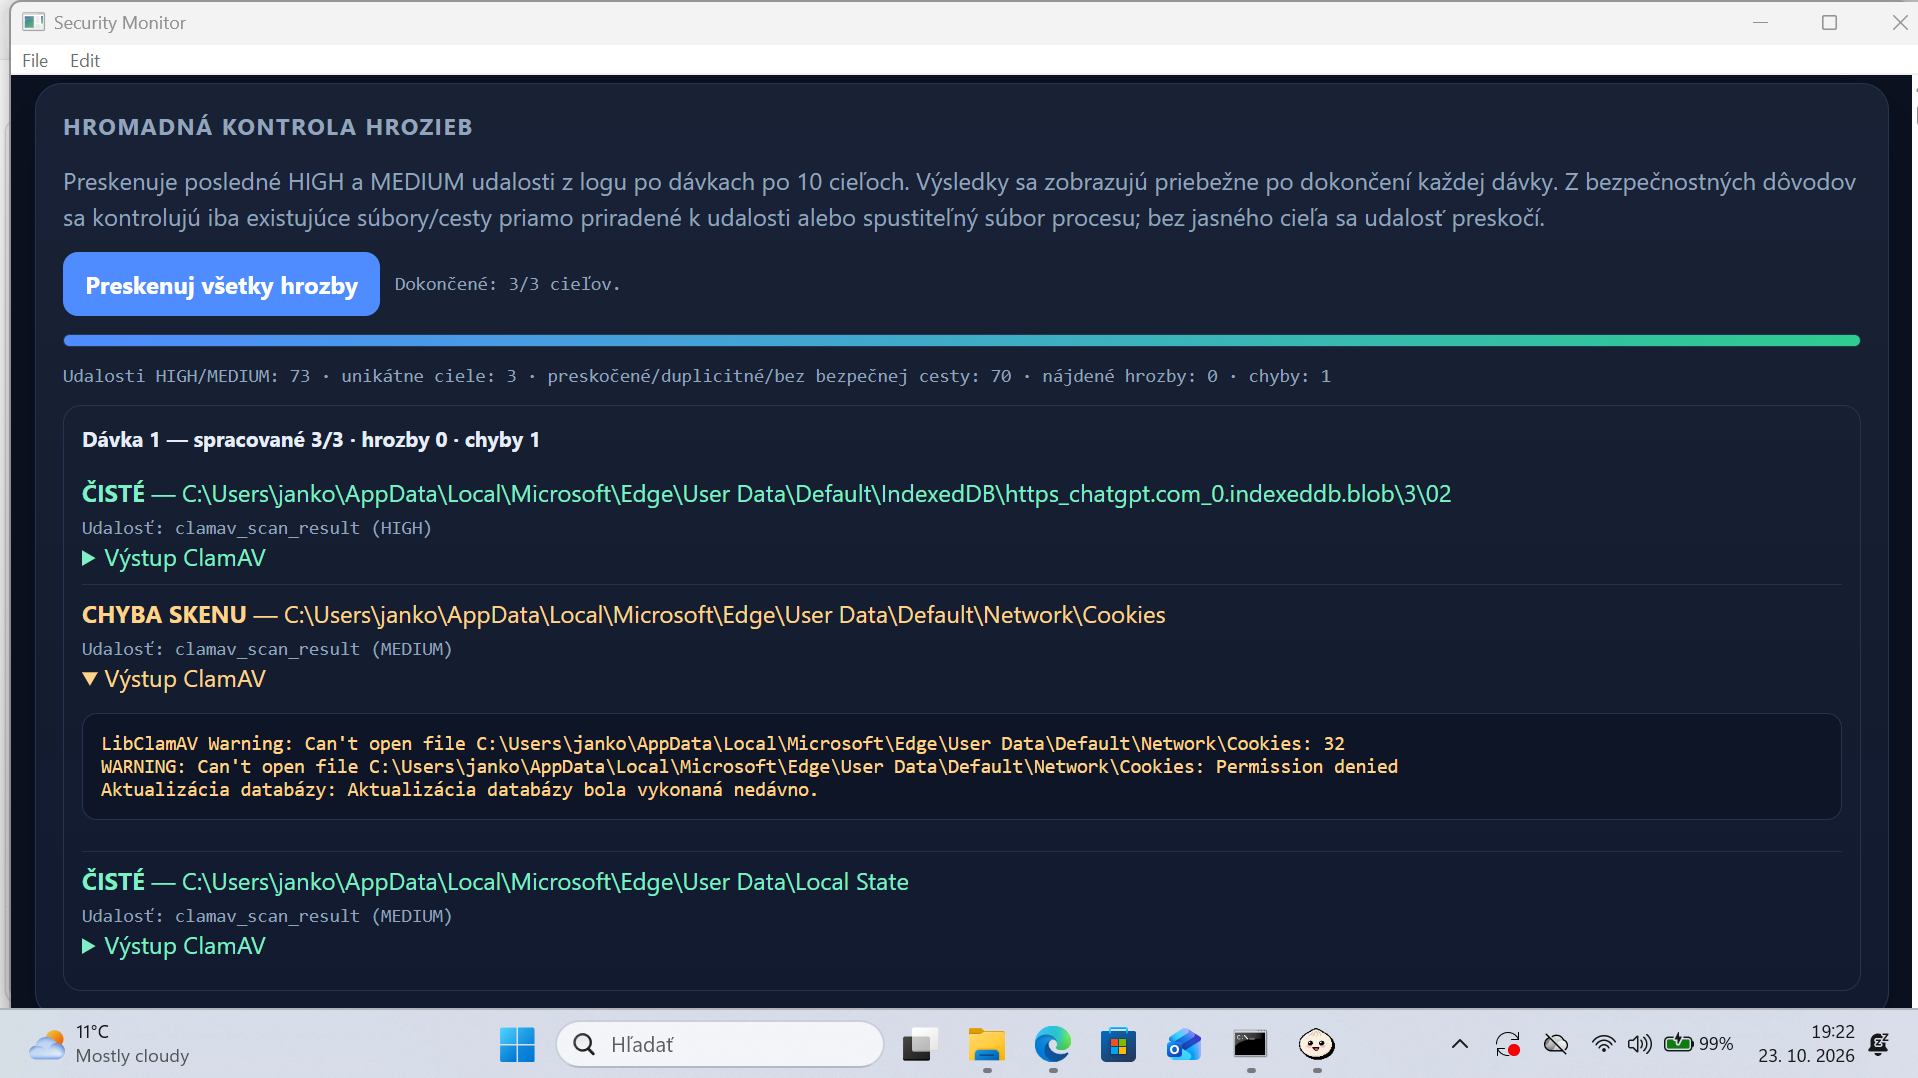Open Wi-Fi network settings tray icon

(x=1603, y=1045)
